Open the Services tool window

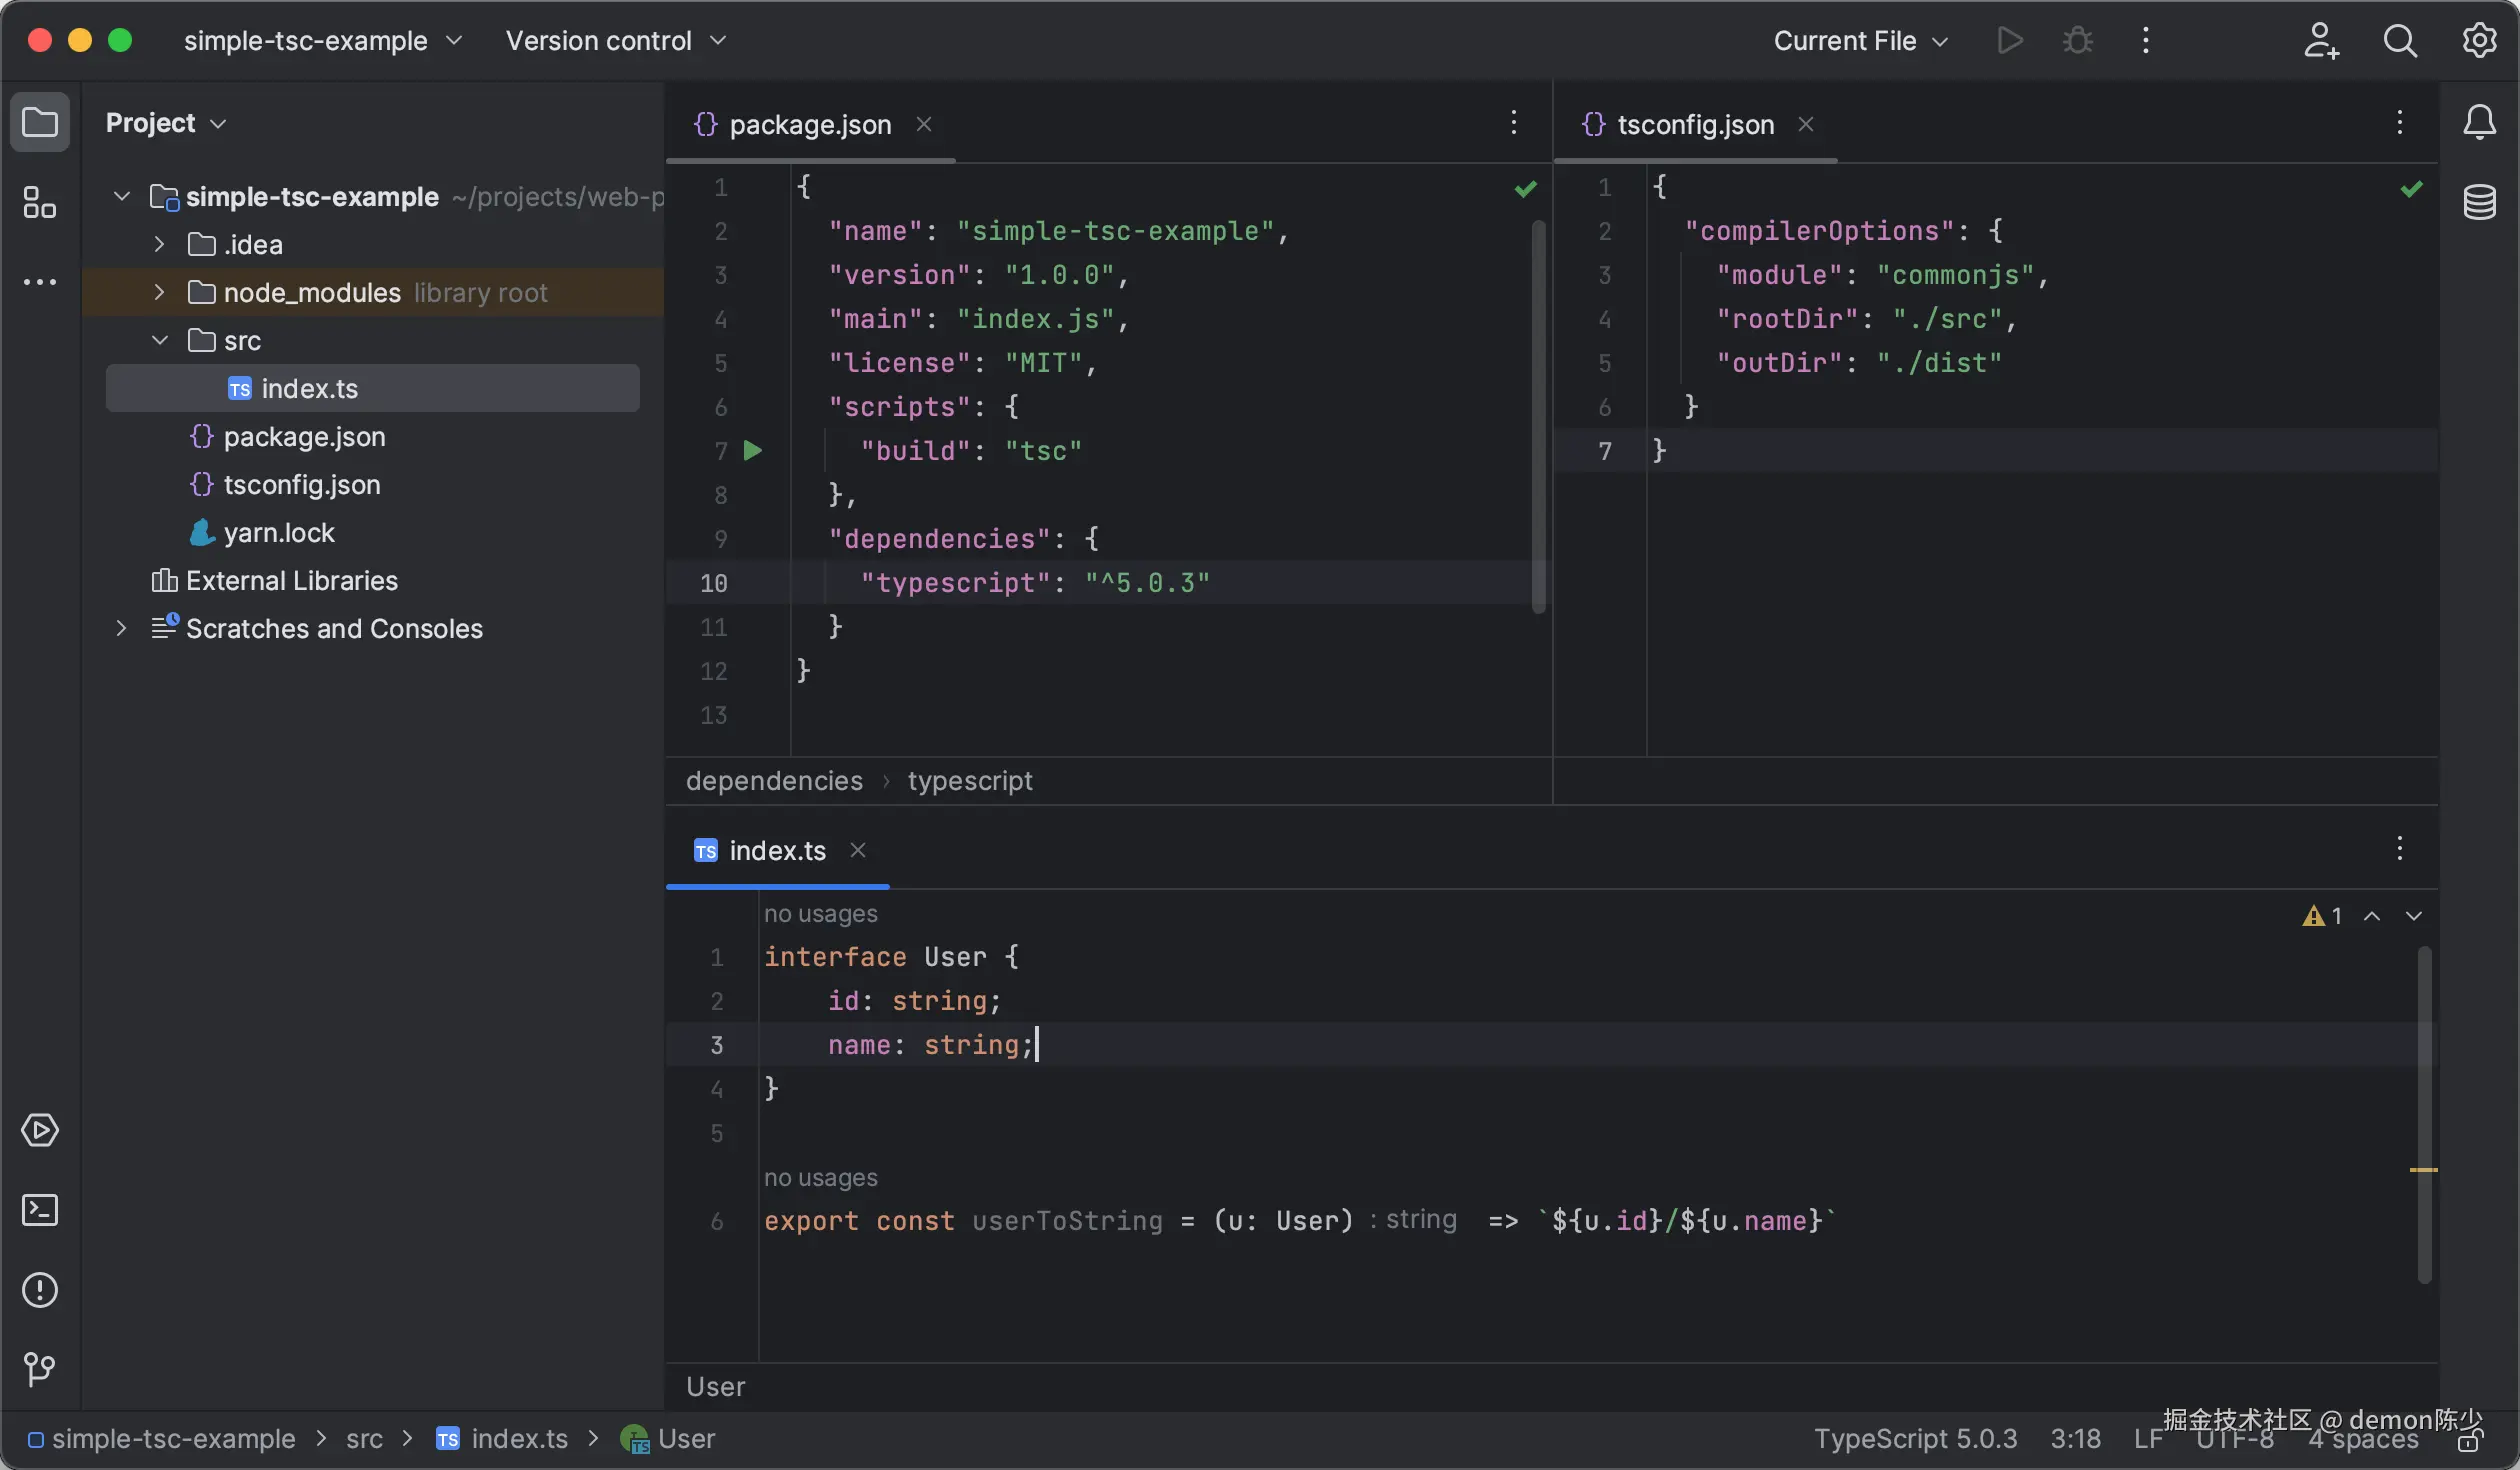41,1131
